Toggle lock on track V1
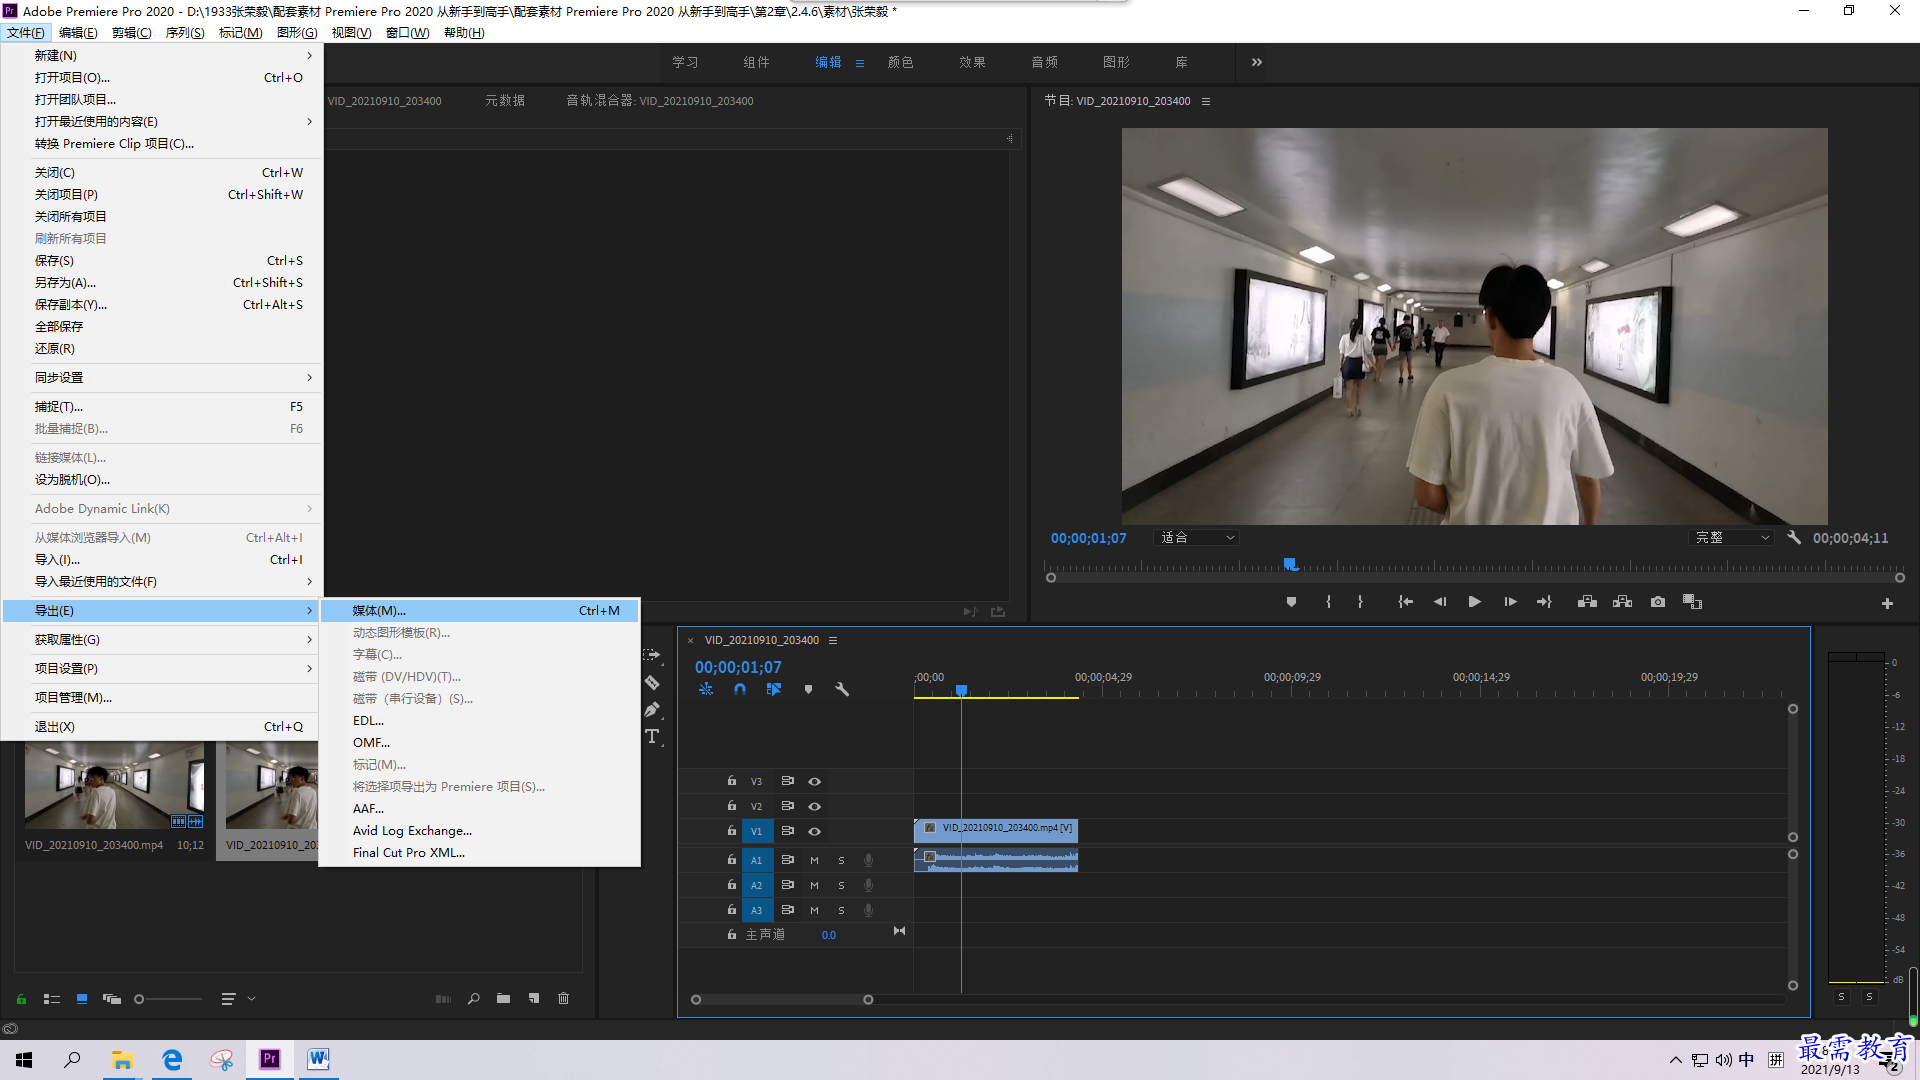Screen dimensions: 1920x1080 pos(731,830)
